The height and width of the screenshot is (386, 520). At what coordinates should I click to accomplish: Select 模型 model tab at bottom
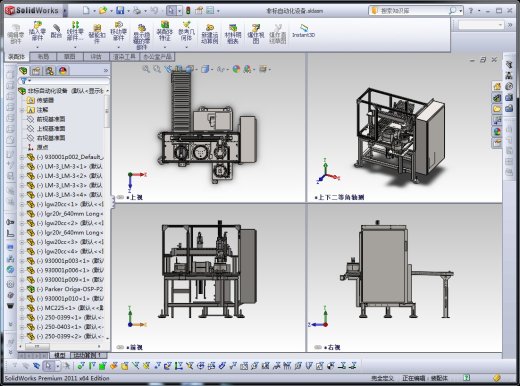[60, 355]
